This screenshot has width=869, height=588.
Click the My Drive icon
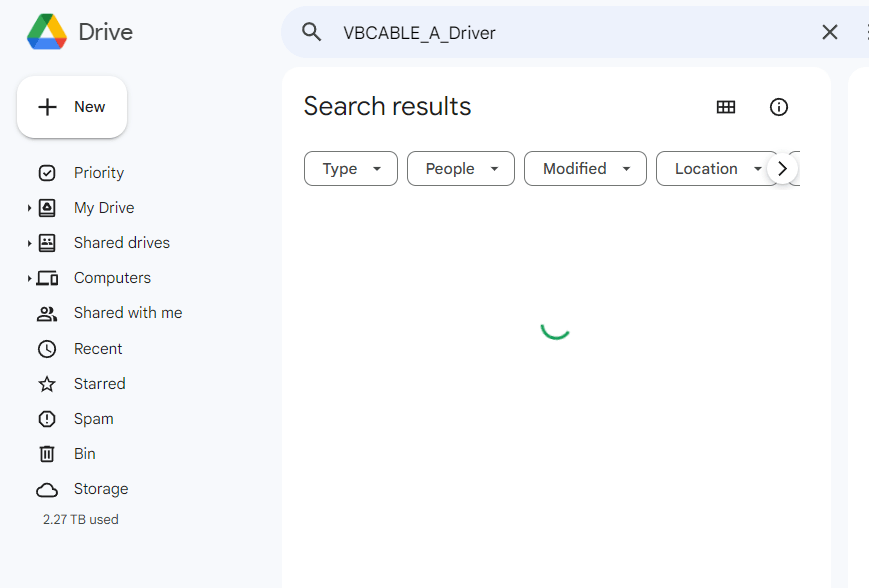click(47, 208)
